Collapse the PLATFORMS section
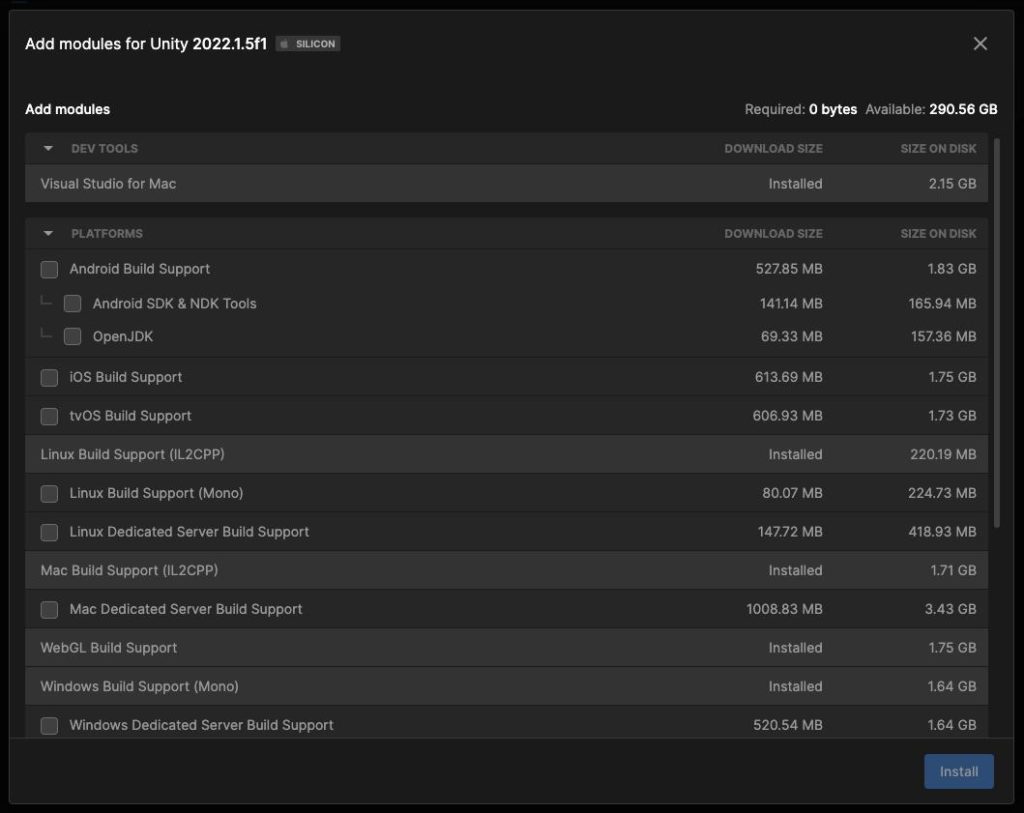 coord(48,233)
